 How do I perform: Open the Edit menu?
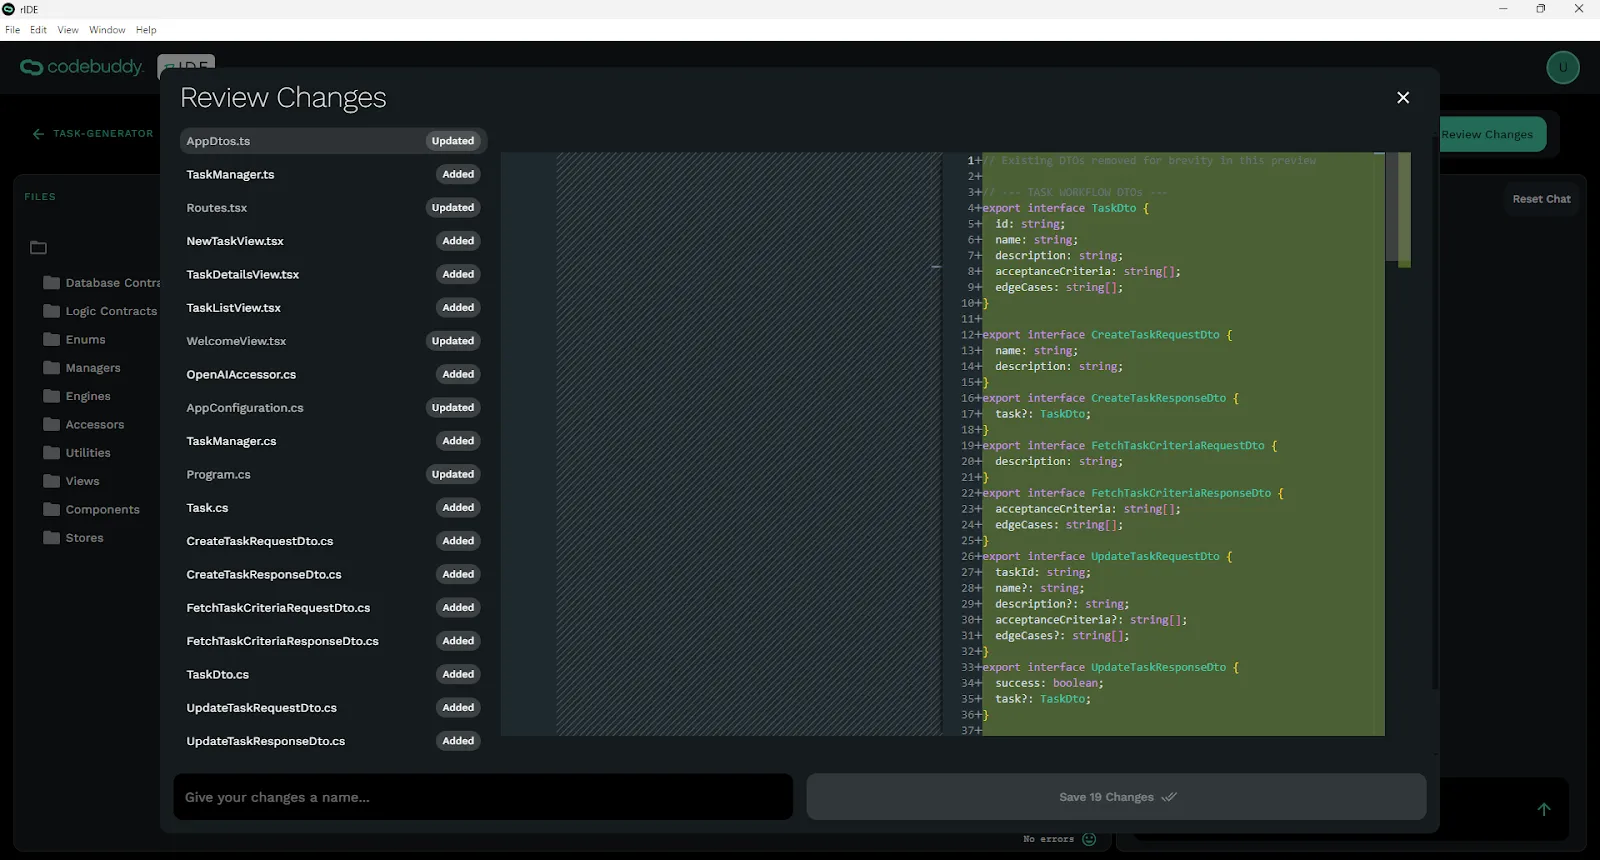pyautogui.click(x=38, y=30)
